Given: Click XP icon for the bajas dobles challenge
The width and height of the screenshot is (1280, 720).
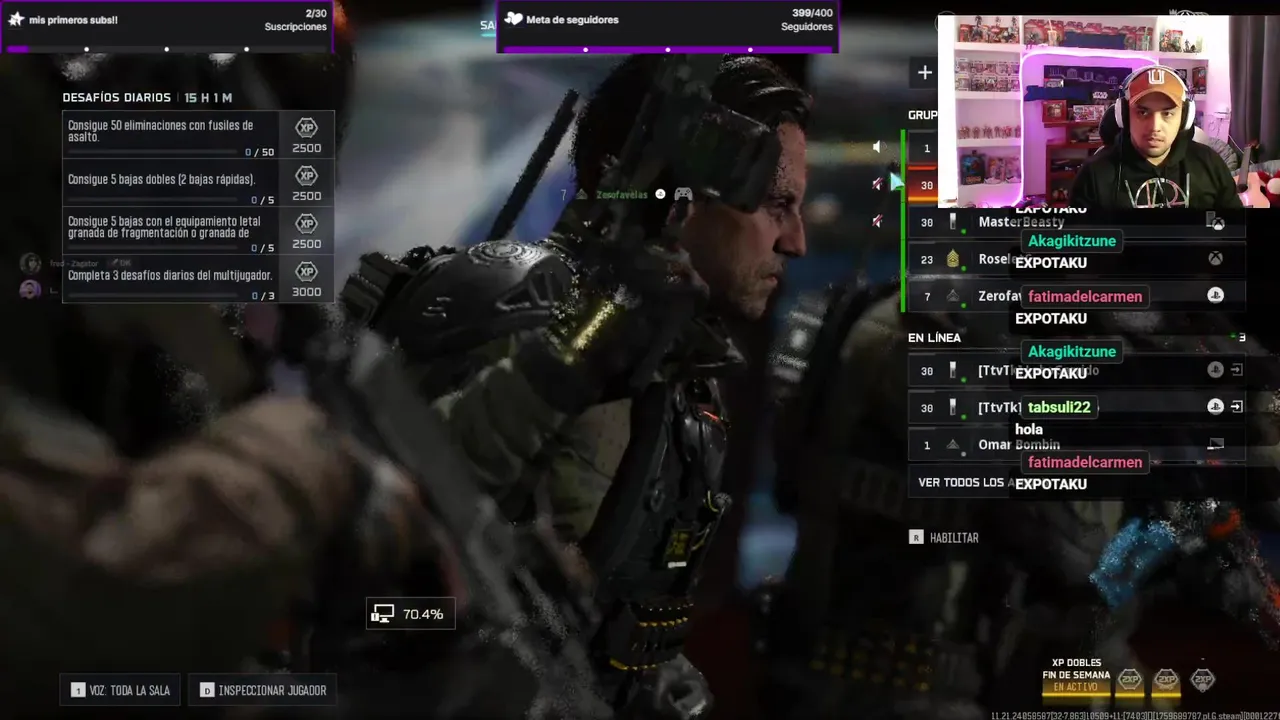Looking at the screenshot, I should [x=306, y=176].
